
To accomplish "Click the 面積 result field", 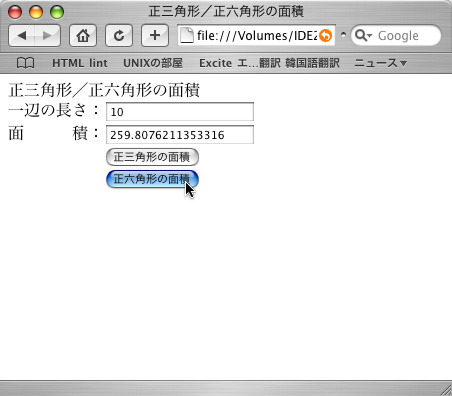I will point(180,135).
